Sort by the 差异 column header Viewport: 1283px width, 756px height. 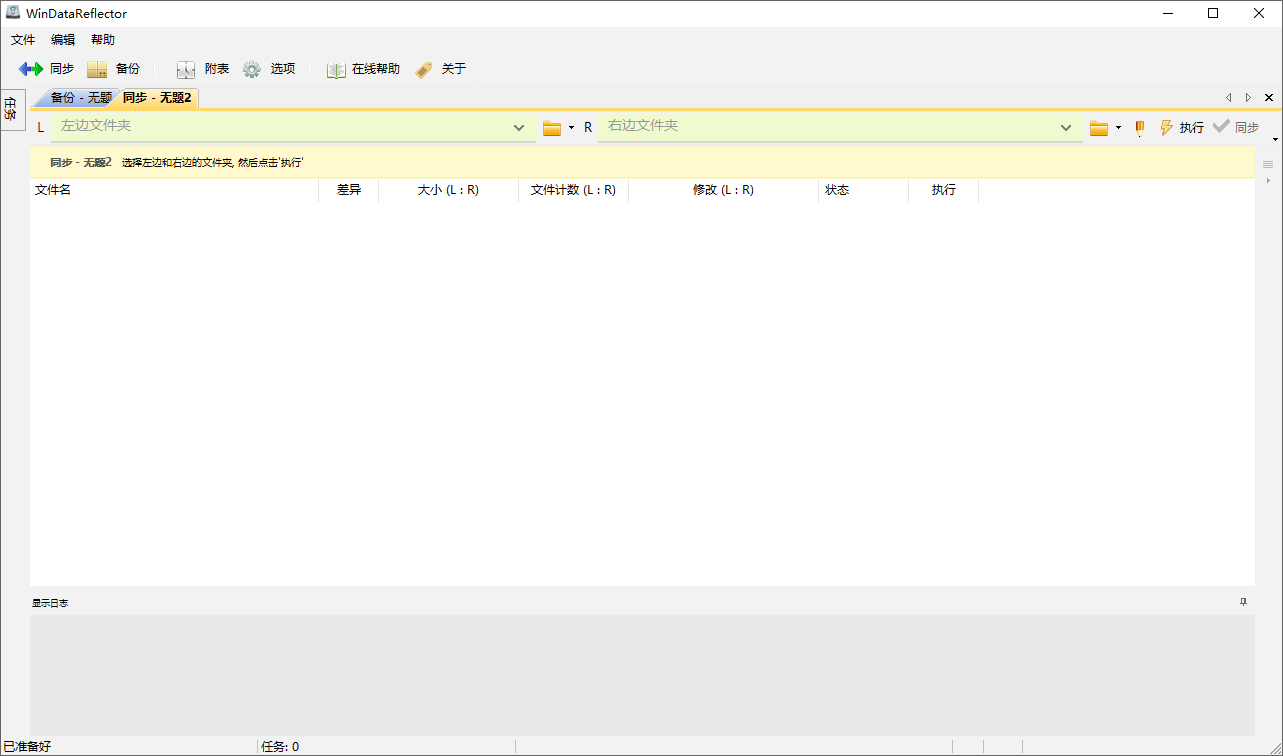349,190
